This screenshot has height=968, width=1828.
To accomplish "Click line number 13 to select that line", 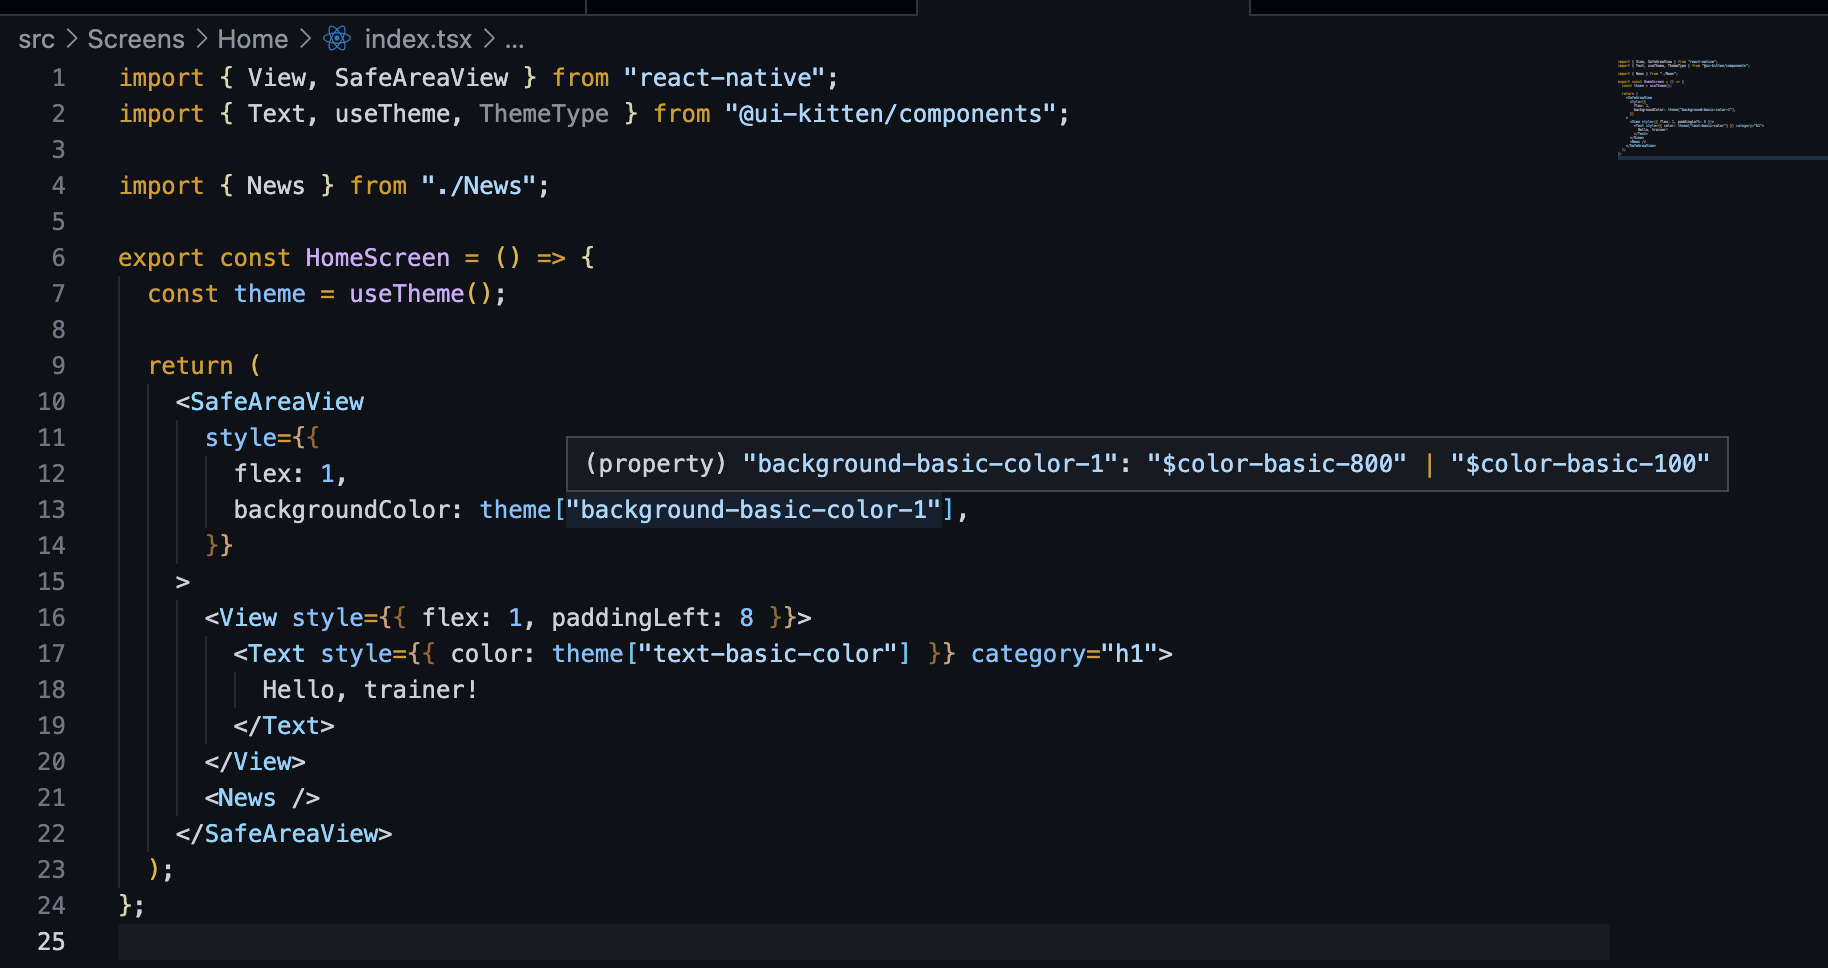I will pos(51,509).
